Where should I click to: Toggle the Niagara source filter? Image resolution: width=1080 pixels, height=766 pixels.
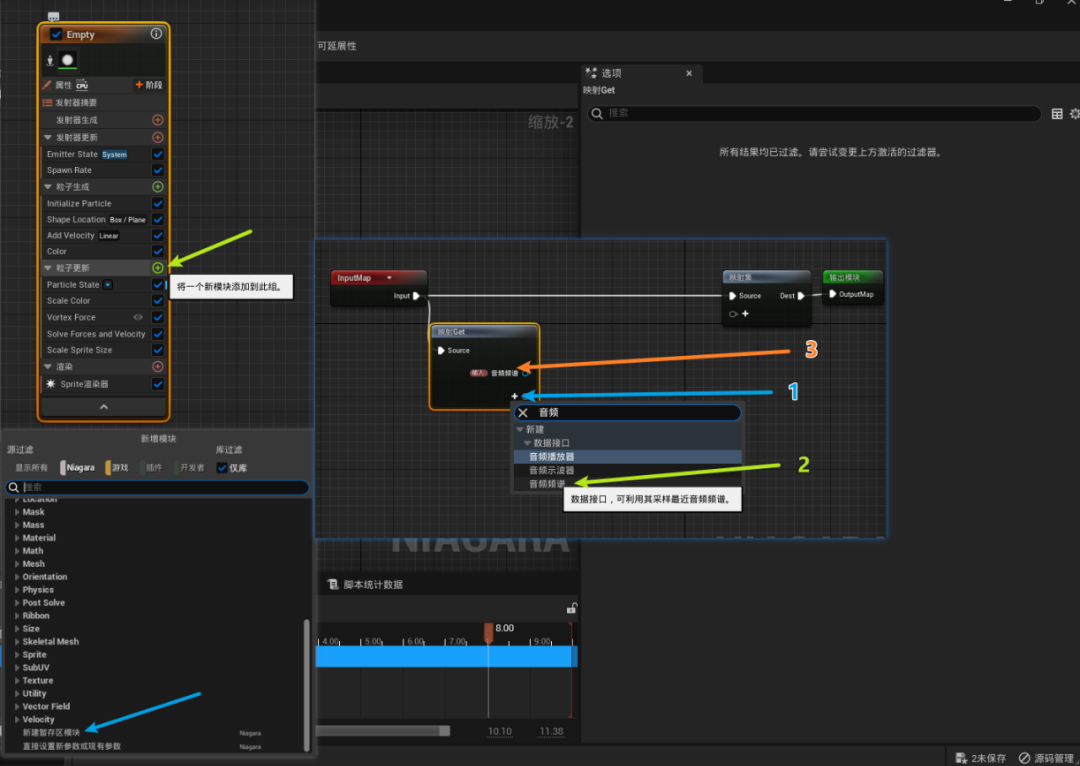point(77,468)
